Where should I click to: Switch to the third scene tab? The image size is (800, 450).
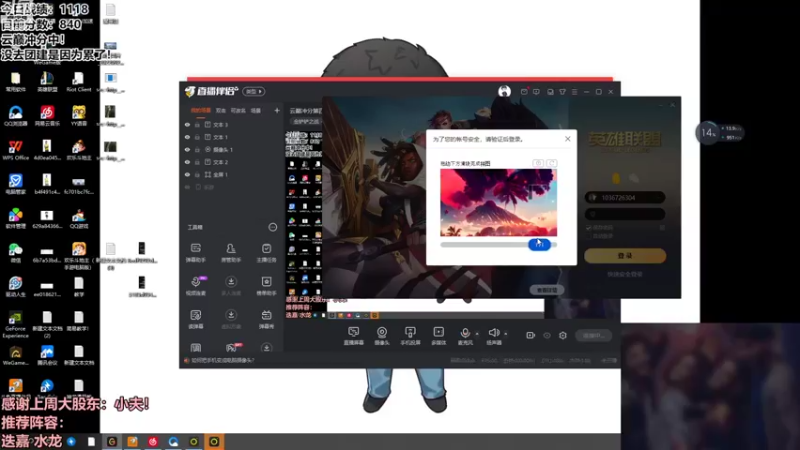[238, 110]
